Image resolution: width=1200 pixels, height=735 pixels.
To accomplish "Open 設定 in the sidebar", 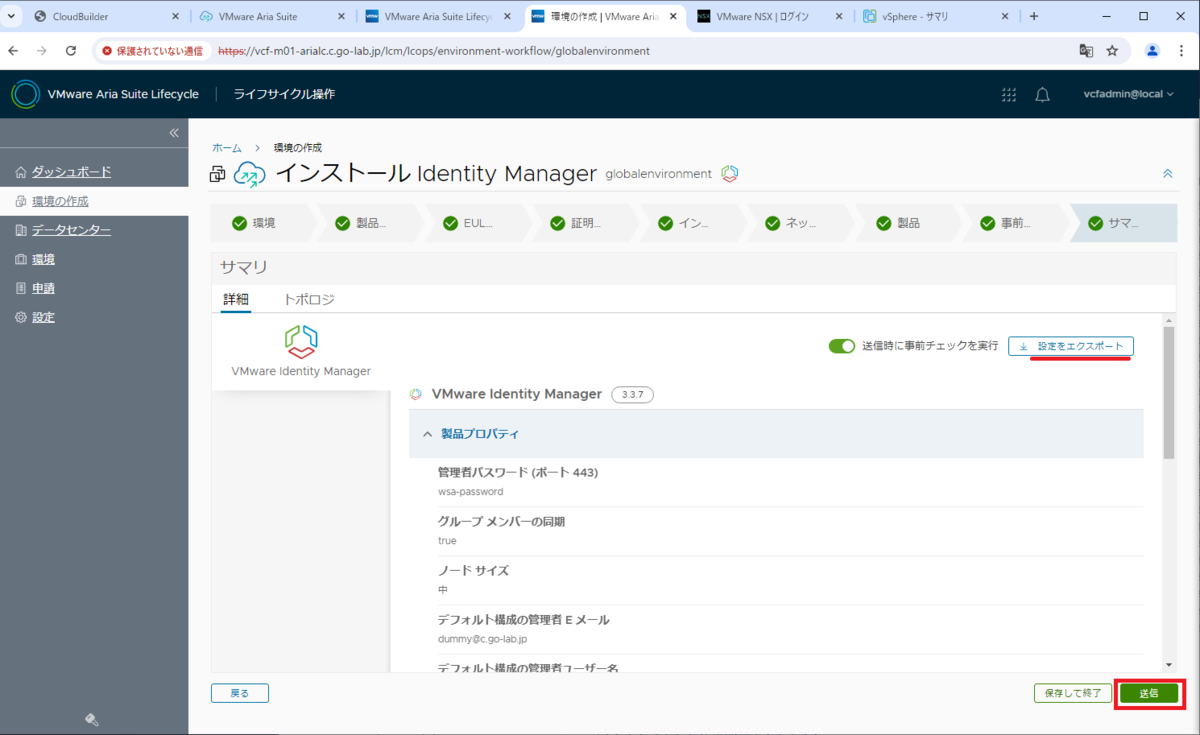I will [x=43, y=317].
